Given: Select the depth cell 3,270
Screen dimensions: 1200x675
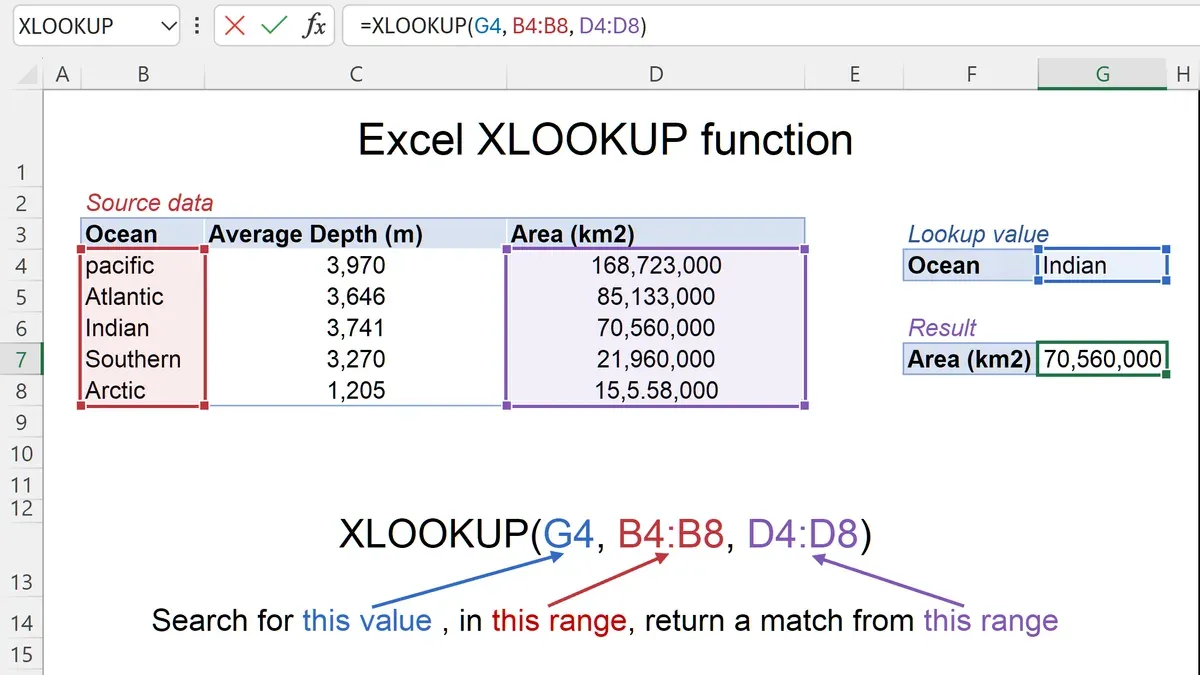Looking at the screenshot, I should (x=356, y=359).
